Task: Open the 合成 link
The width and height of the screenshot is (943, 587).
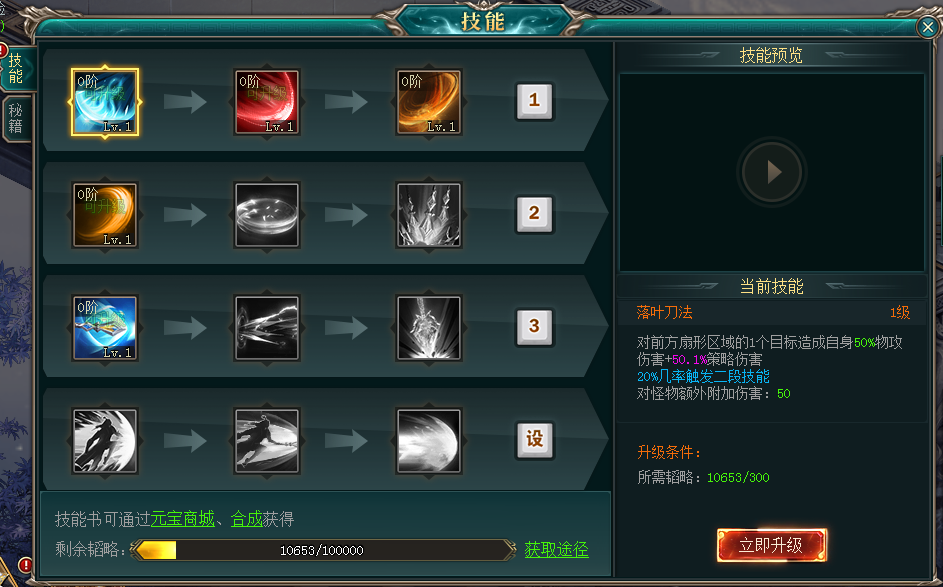Action: (x=247, y=518)
